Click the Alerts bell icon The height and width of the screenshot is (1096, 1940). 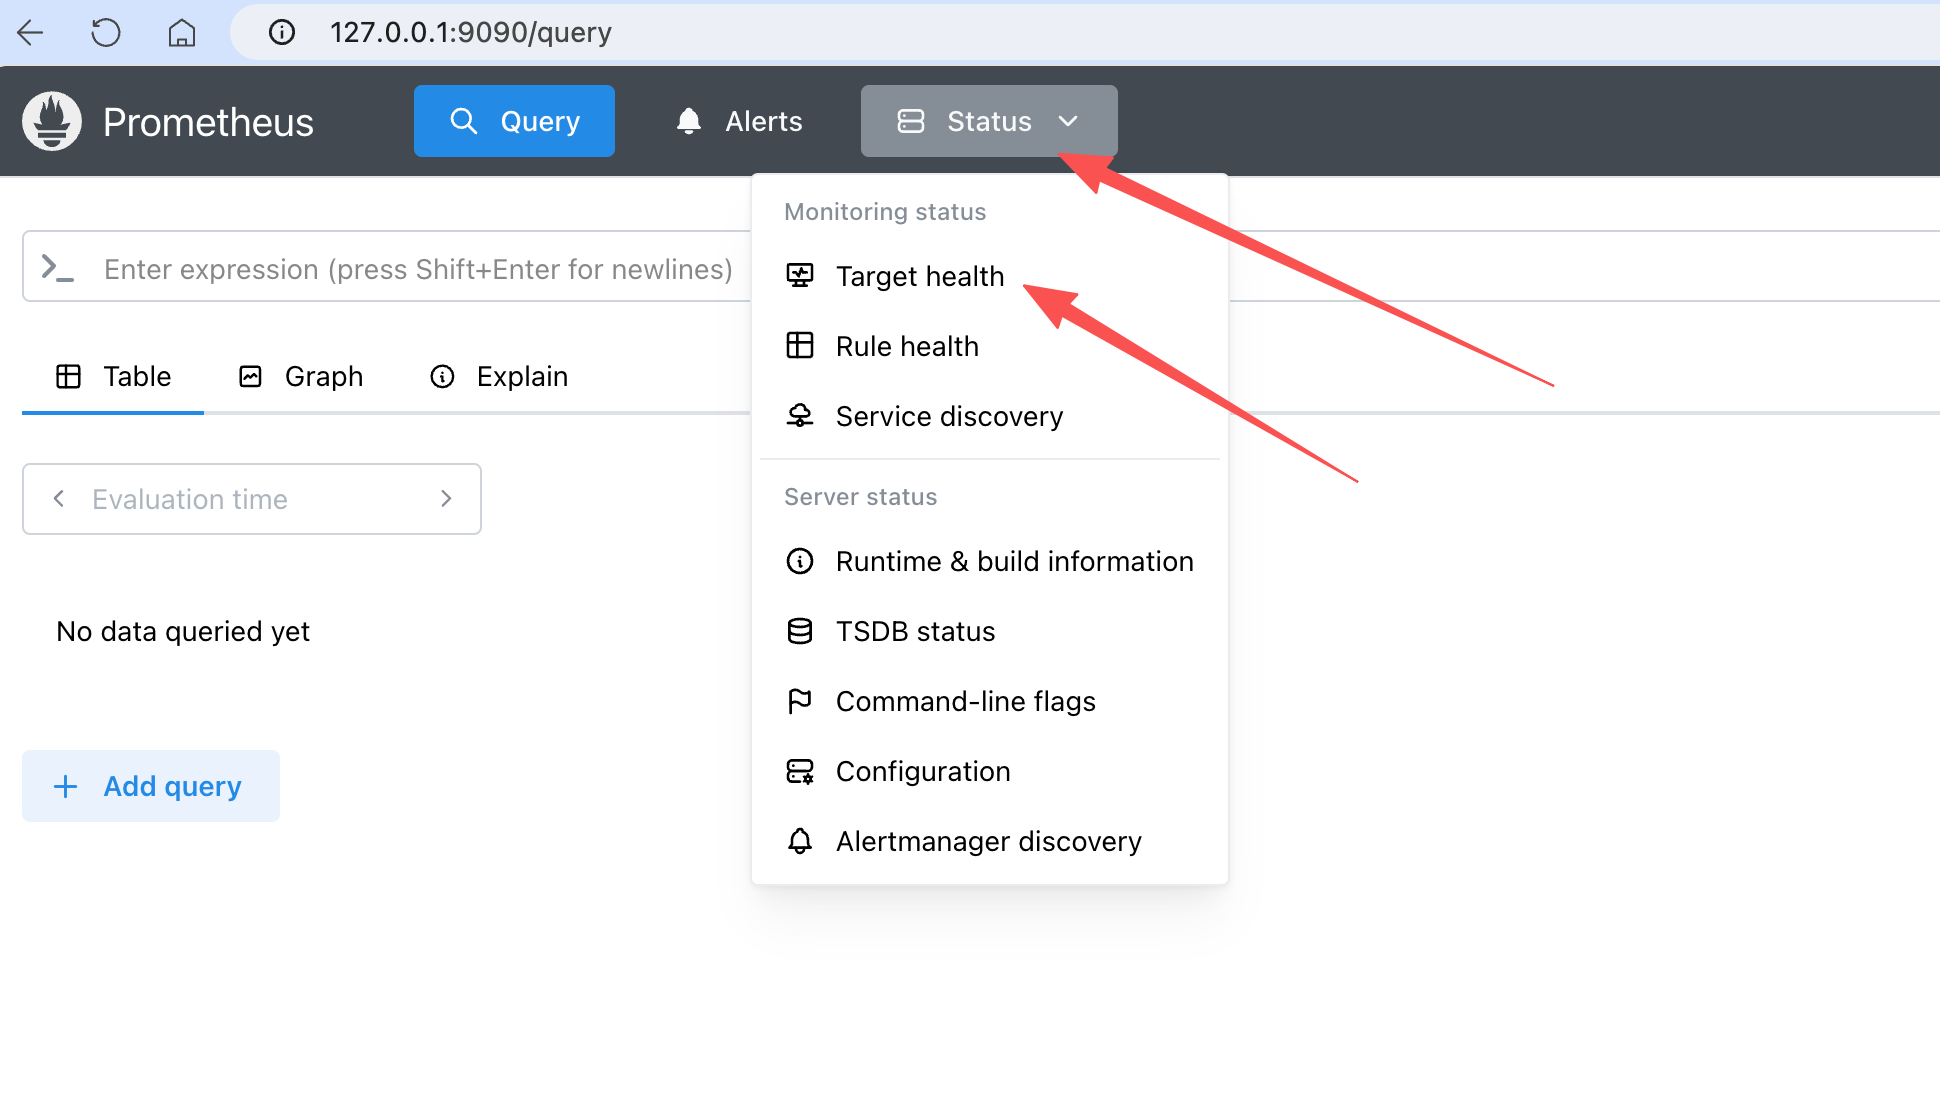(x=689, y=121)
